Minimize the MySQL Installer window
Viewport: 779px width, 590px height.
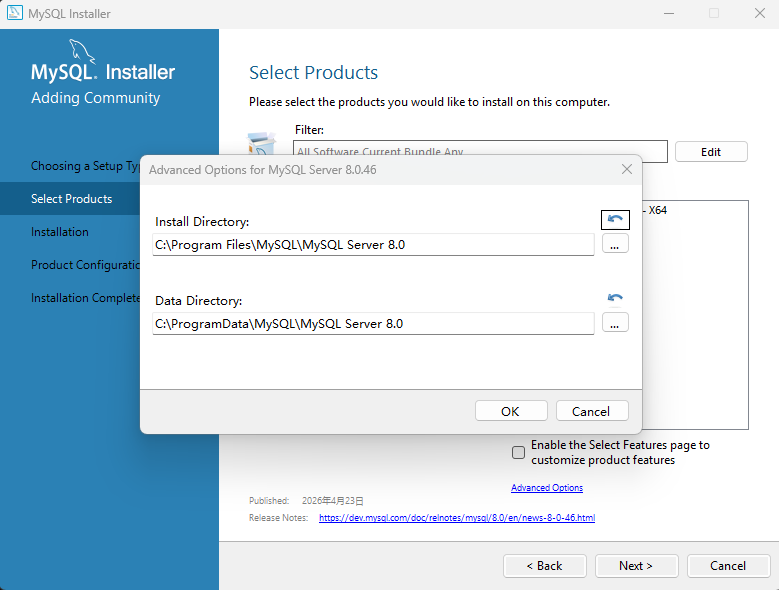click(x=669, y=13)
